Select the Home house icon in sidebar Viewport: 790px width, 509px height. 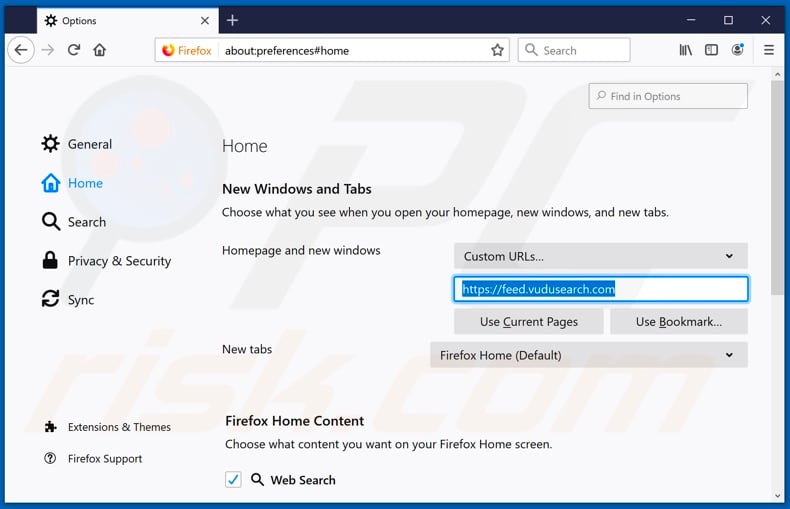point(50,183)
